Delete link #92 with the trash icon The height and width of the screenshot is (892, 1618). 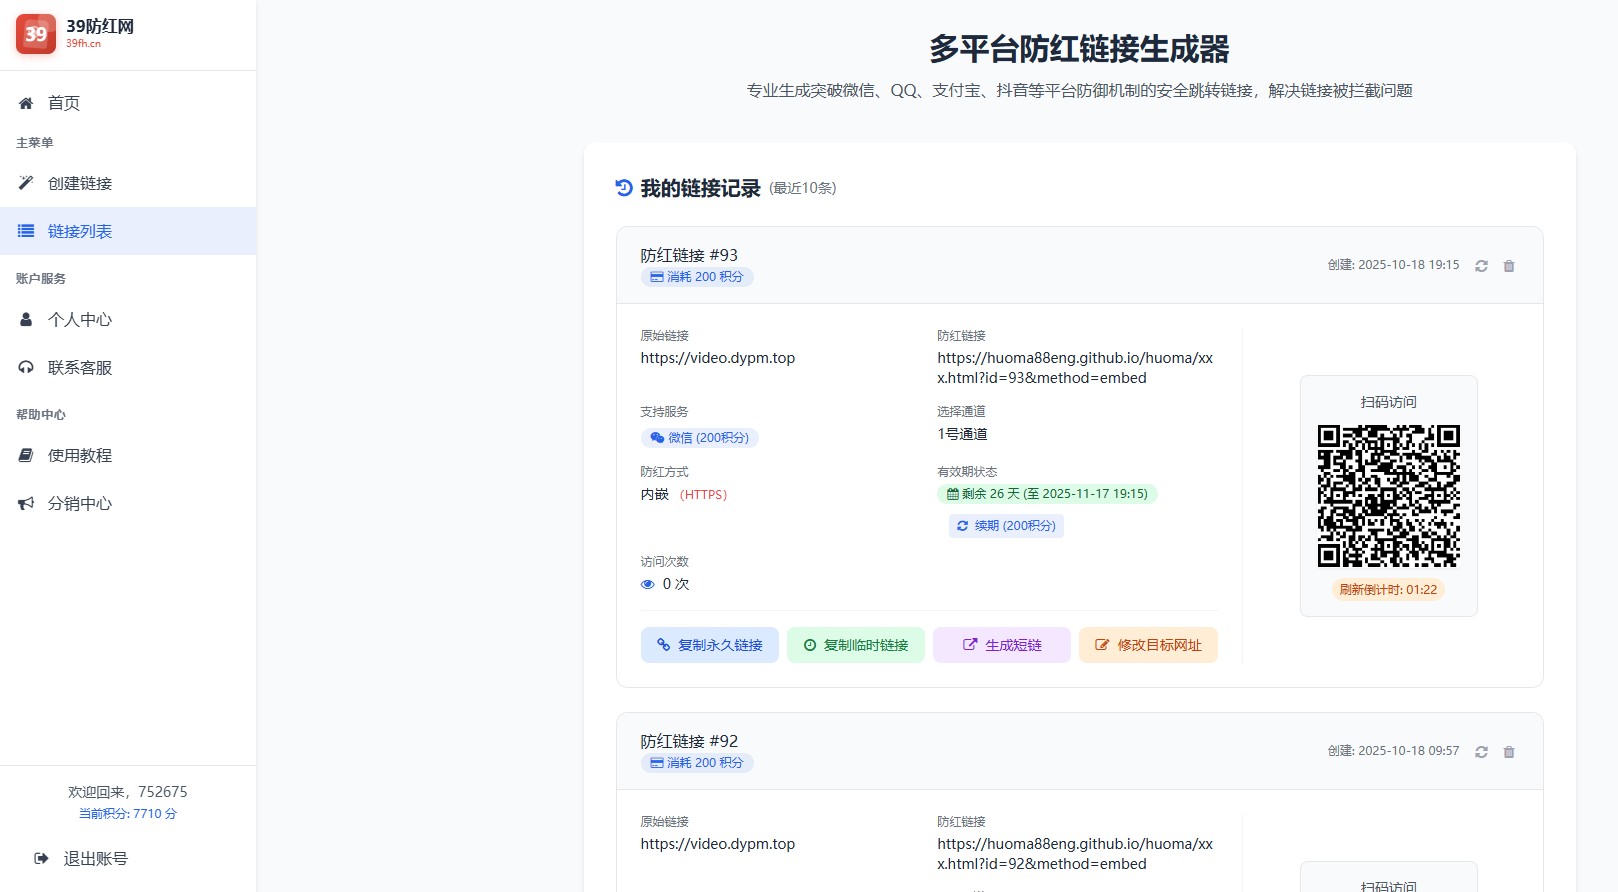[x=1509, y=752]
